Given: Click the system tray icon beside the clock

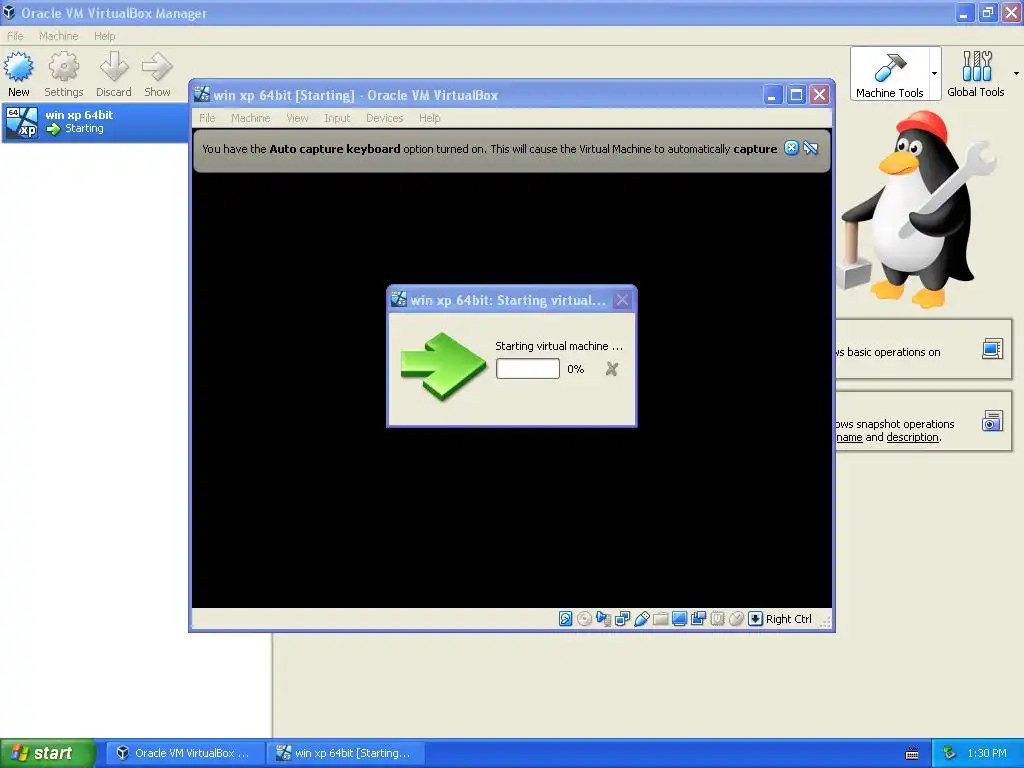Looking at the screenshot, I should point(950,753).
